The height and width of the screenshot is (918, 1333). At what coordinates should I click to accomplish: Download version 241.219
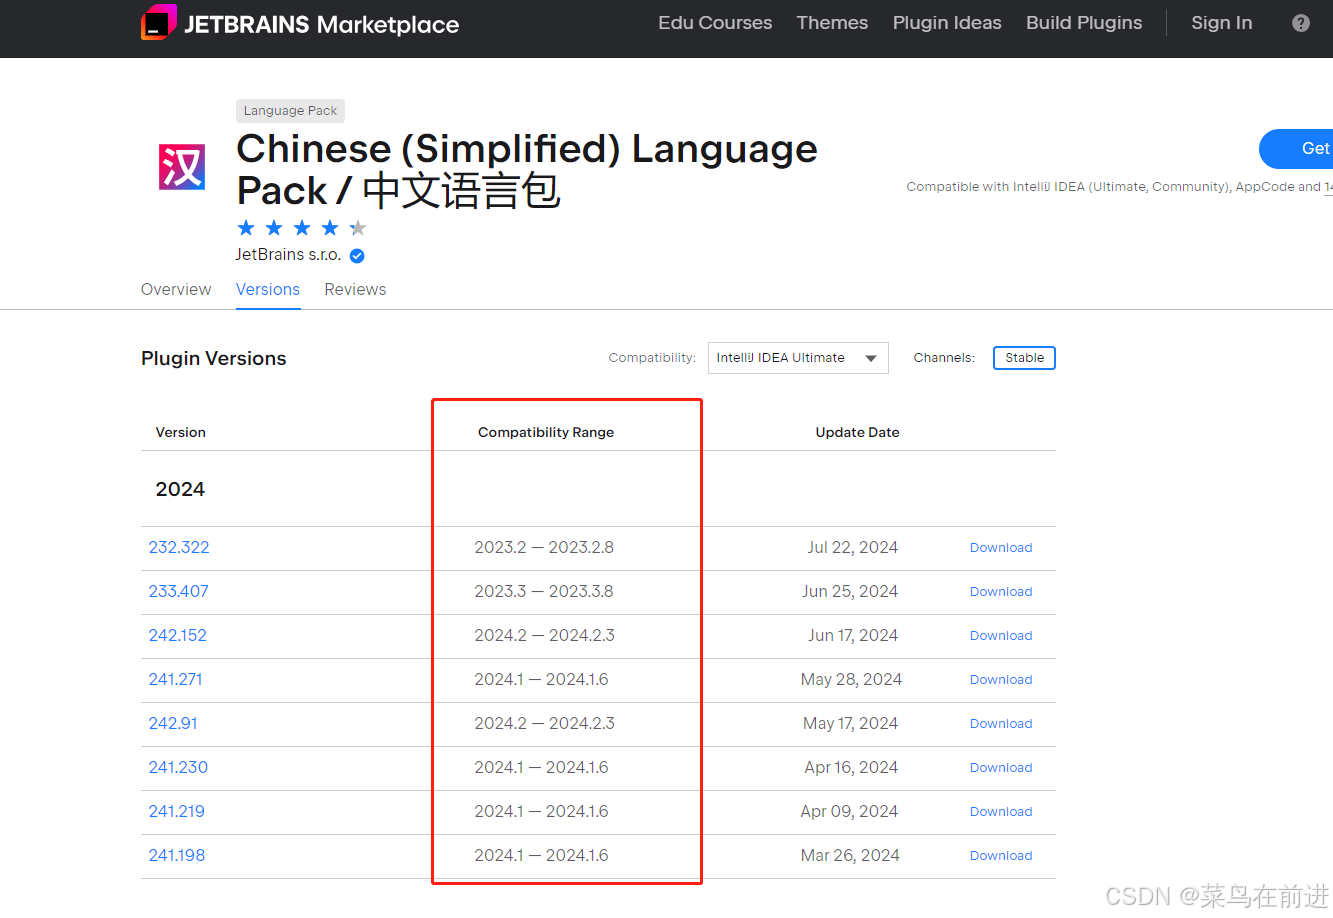pyautogui.click(x=1001, y=812)
